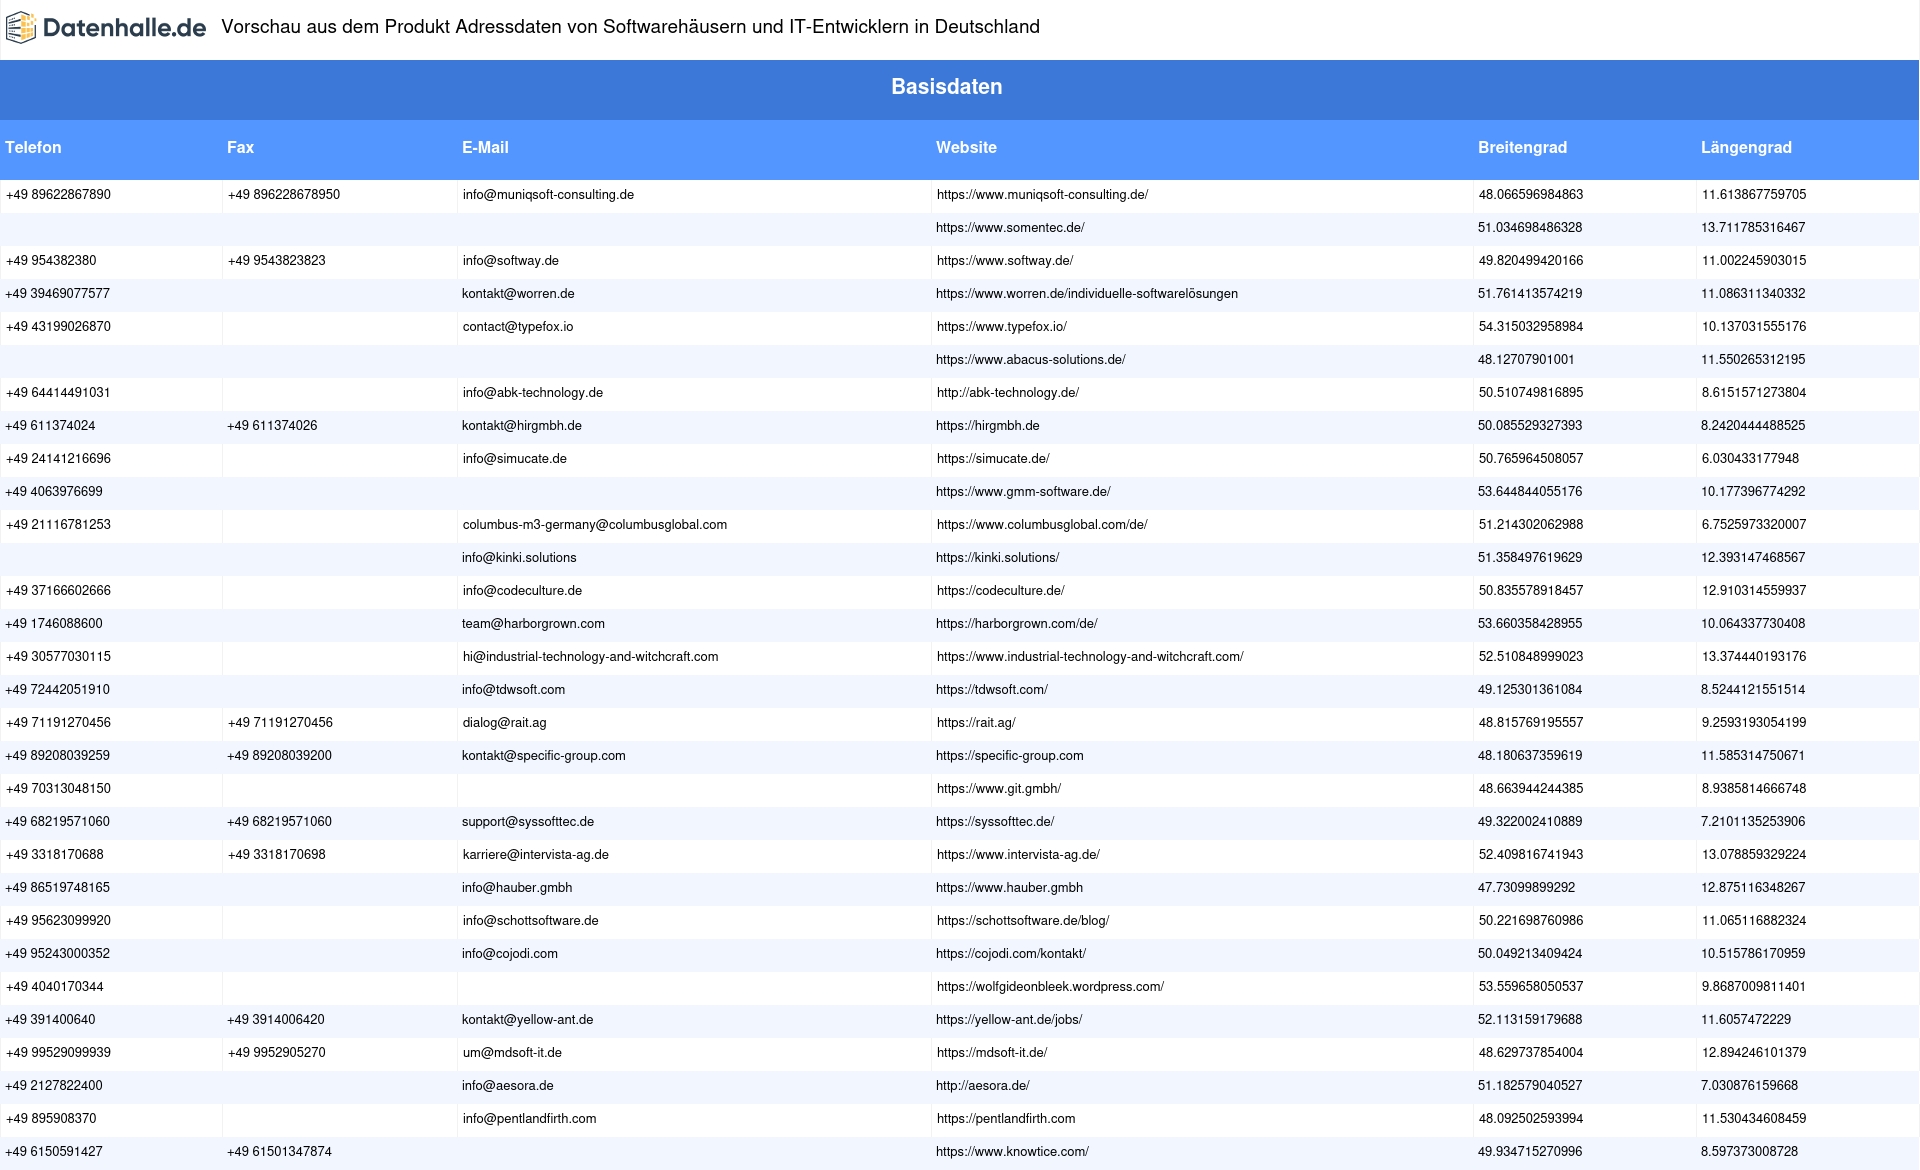Select email karriere@intervista-ag.de

point(536,855)
